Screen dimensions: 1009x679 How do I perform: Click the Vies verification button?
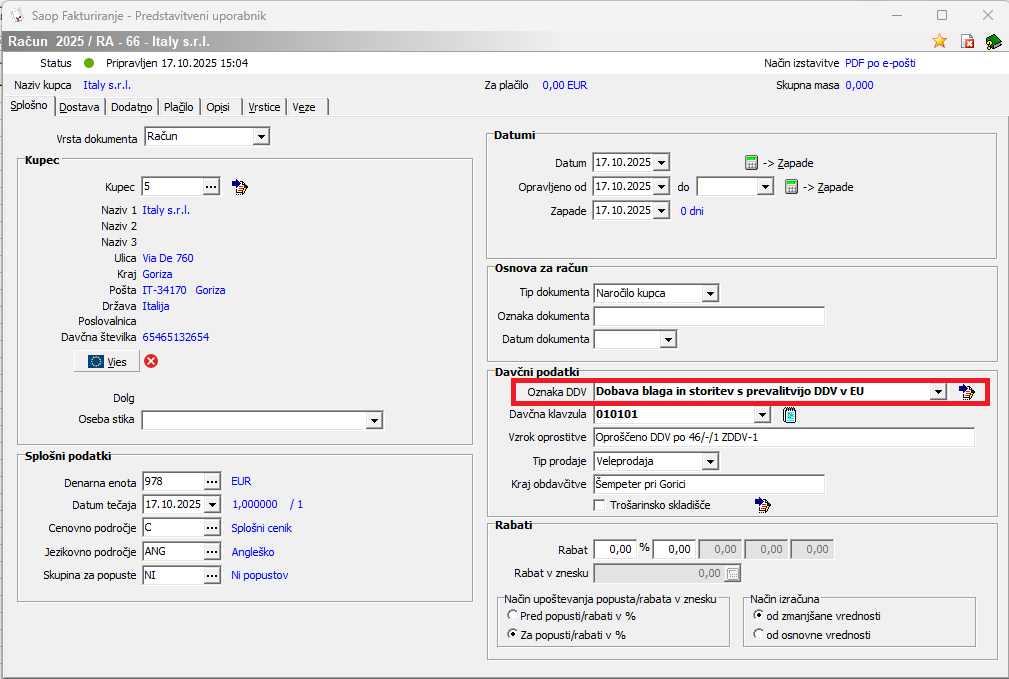107,362
